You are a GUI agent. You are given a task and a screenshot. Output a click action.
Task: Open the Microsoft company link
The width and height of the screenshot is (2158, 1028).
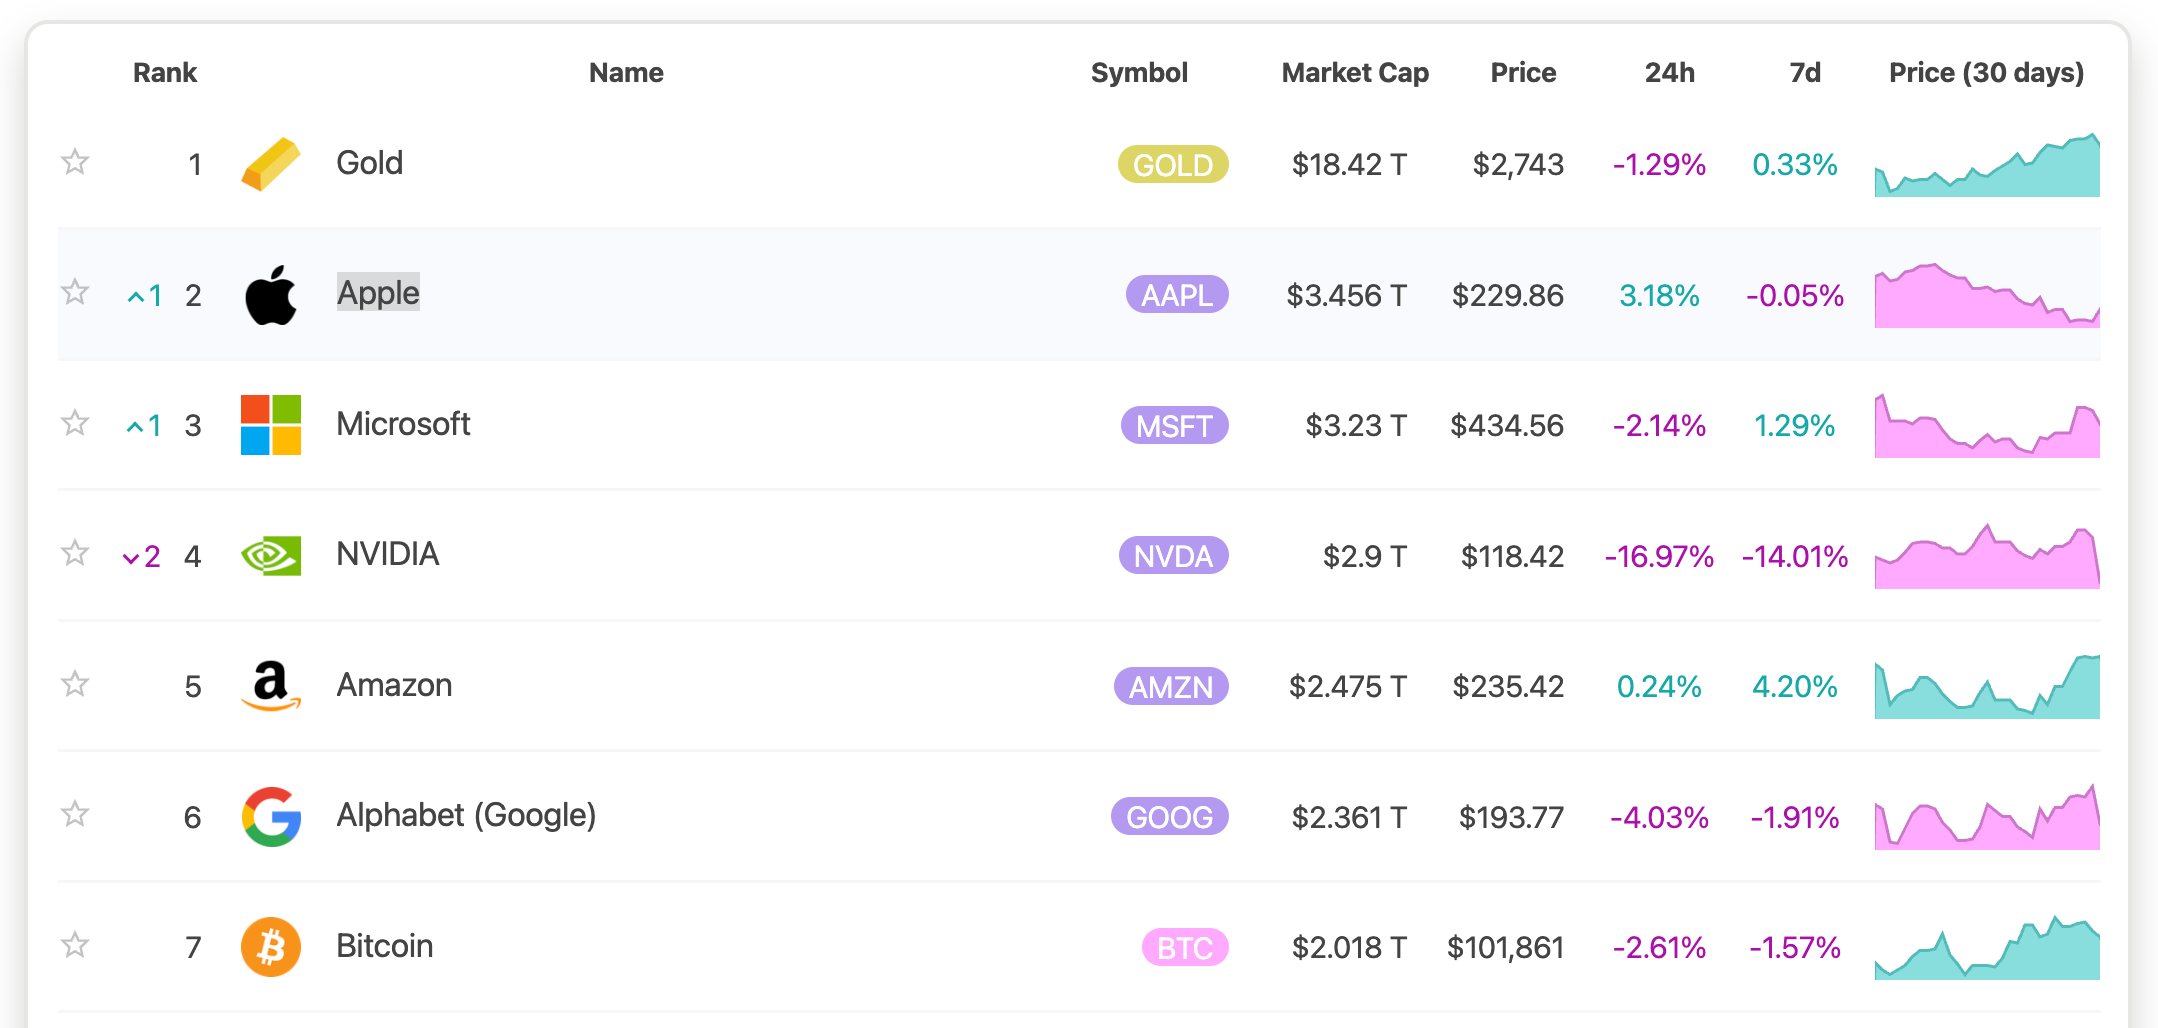[403, 424]
